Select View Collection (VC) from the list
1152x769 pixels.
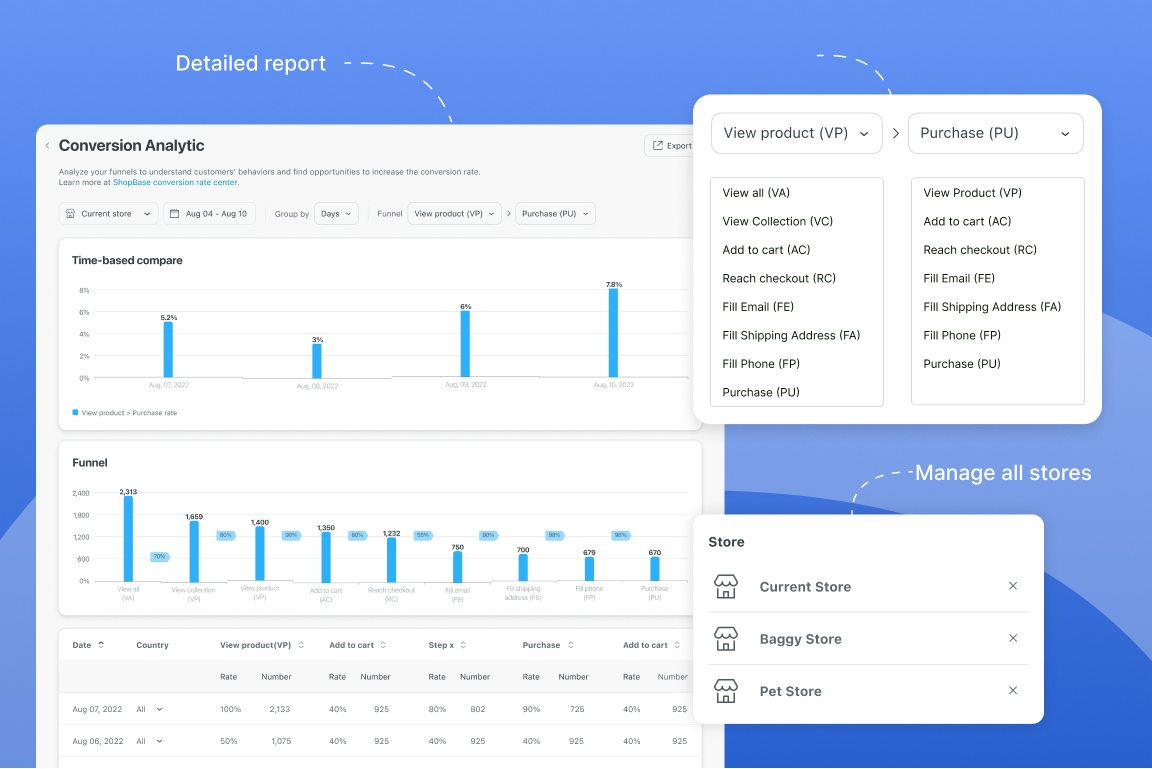tap(777, 222)
